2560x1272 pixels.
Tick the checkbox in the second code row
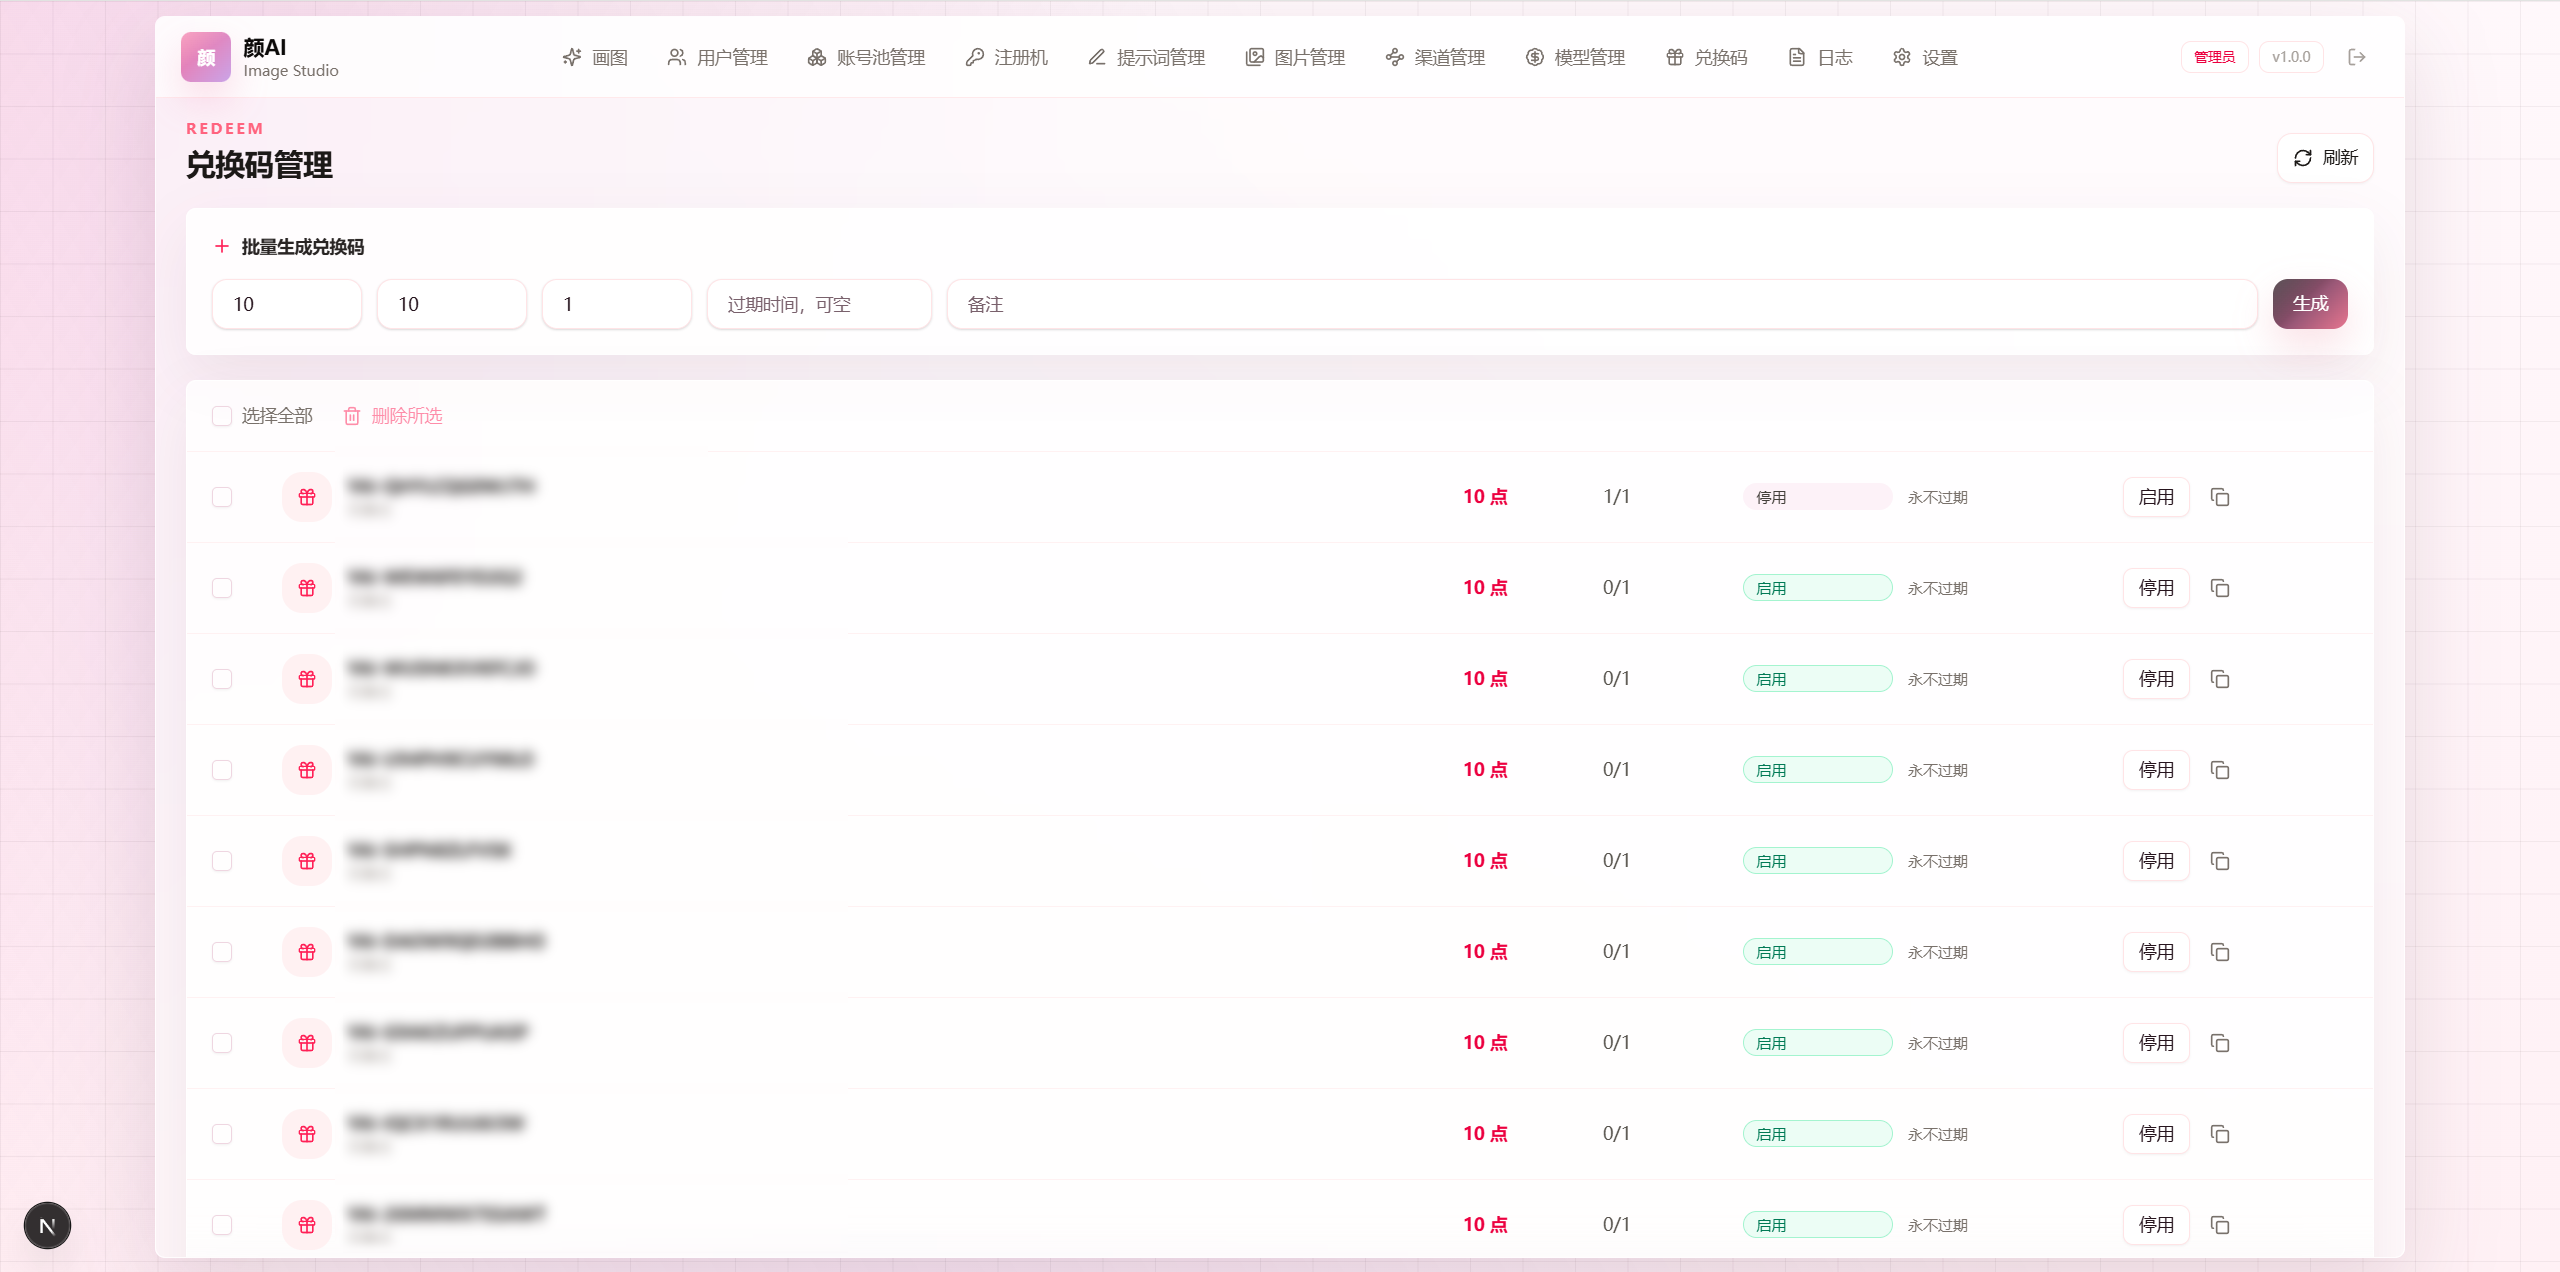(222, 588)
